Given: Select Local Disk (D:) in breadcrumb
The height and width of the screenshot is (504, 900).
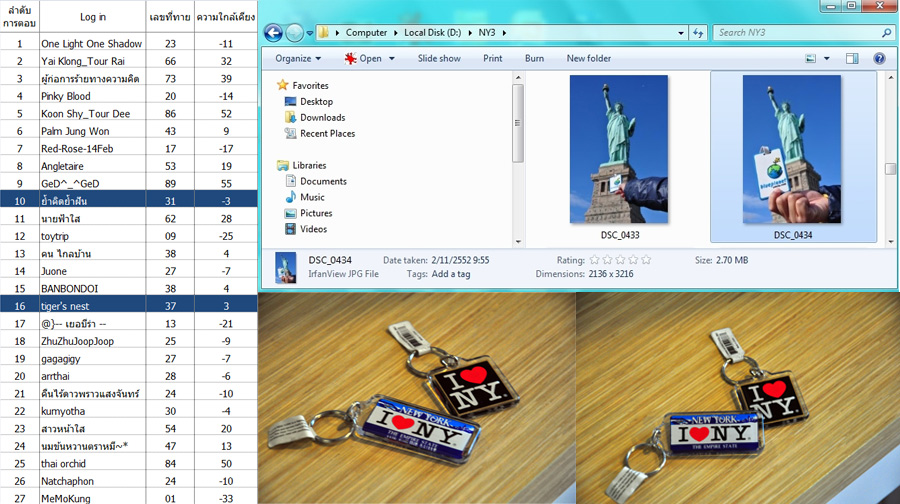Looking at the screenshot, I should click(432, 33).
